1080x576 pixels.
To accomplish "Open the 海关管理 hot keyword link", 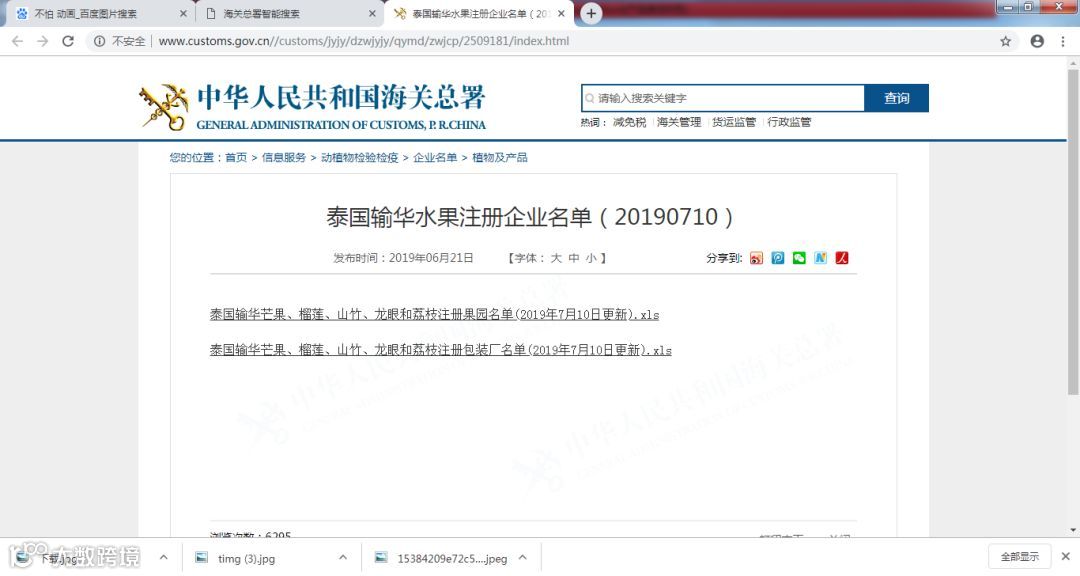I will click(x=678, y=122).
